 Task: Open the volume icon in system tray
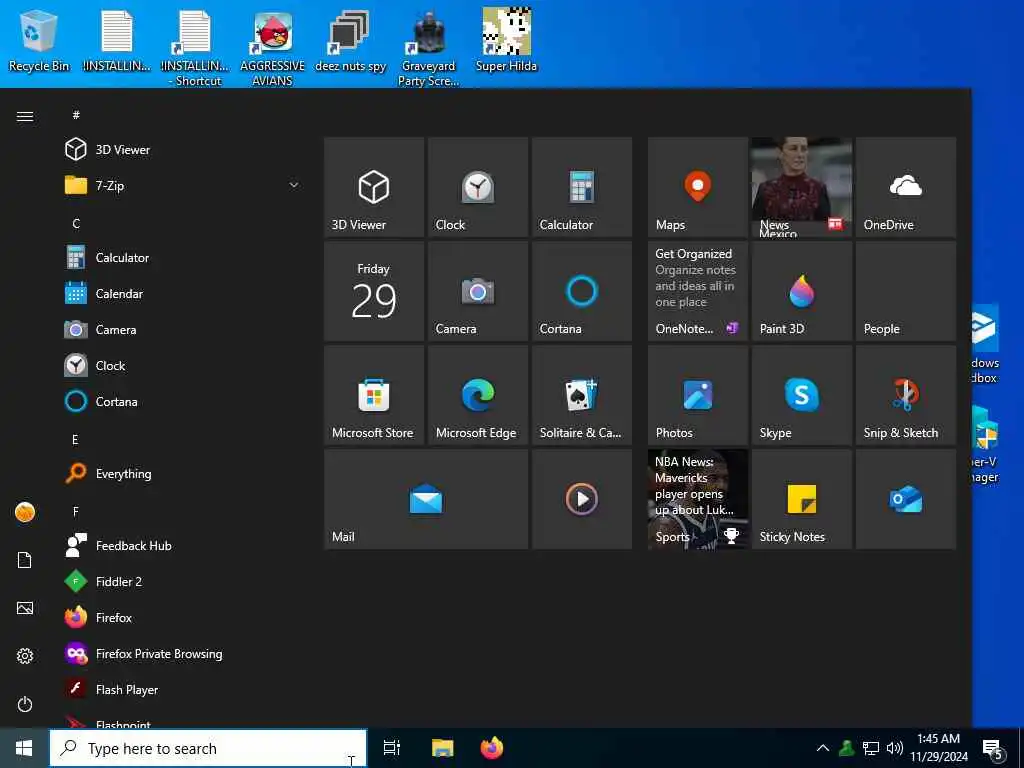[x=895, y=748]
